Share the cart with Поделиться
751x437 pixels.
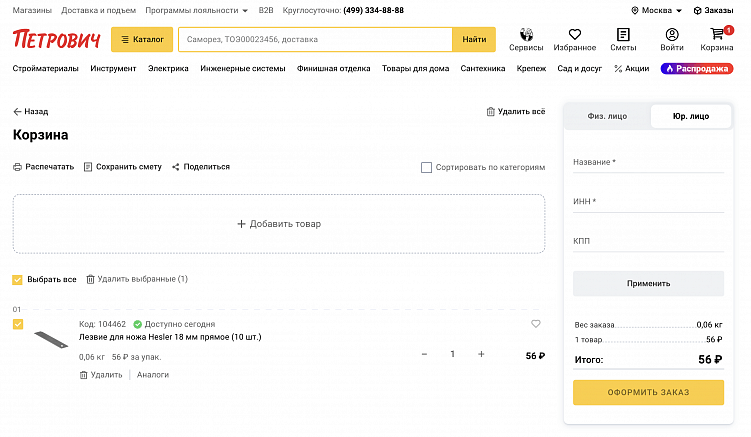click(201, 167)
